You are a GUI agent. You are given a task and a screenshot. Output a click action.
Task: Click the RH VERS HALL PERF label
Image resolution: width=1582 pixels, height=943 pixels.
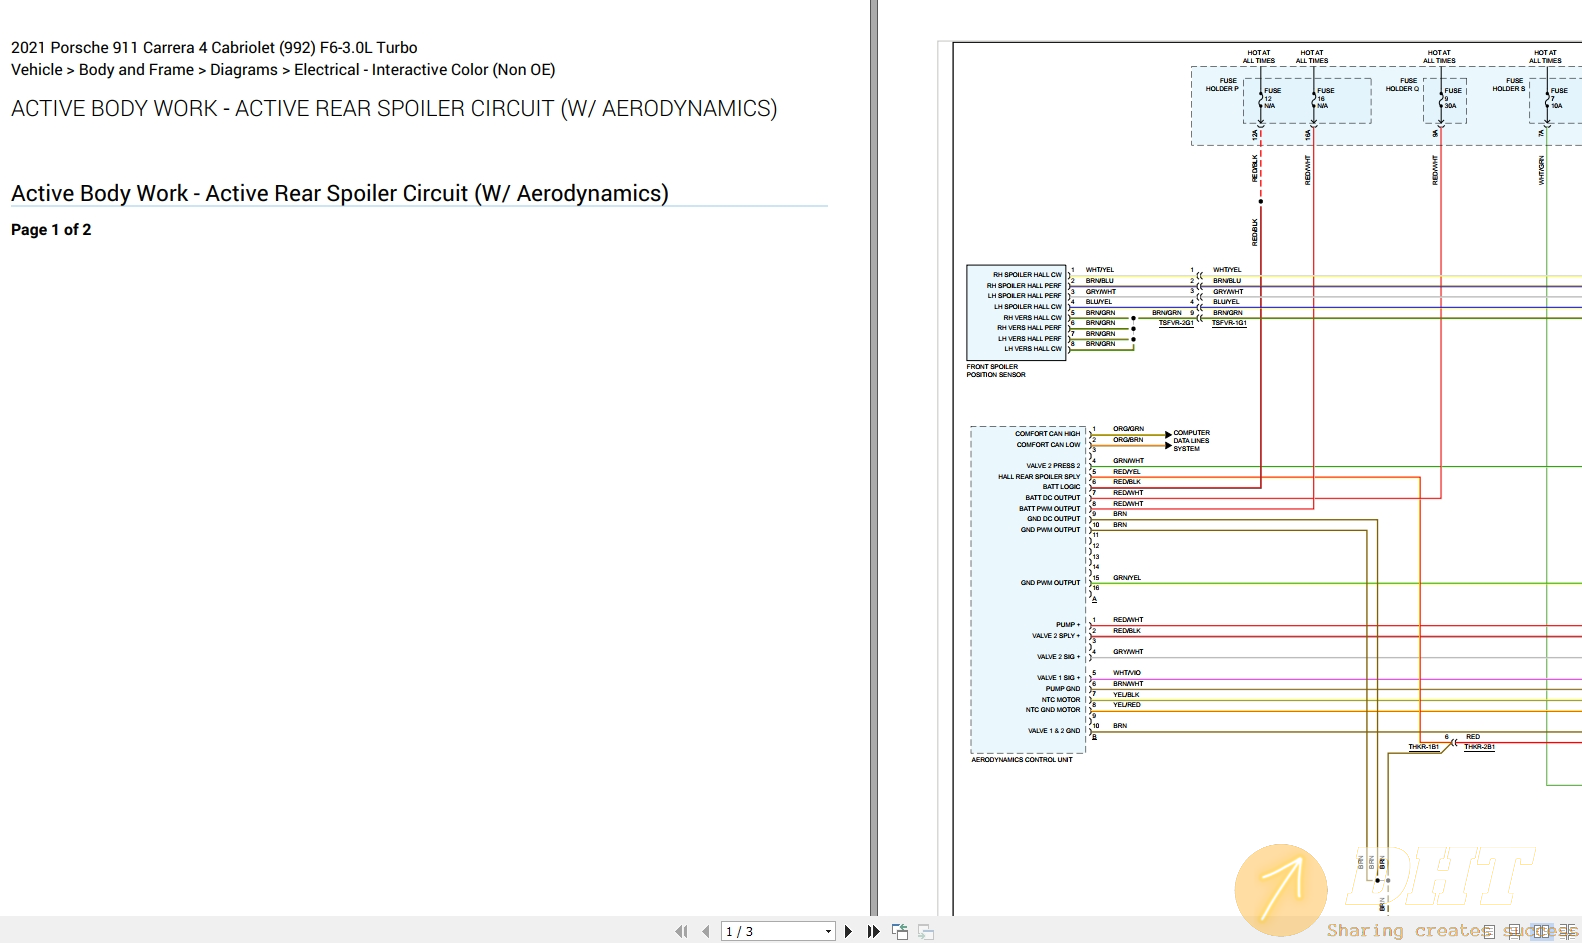pos(1029,328)
